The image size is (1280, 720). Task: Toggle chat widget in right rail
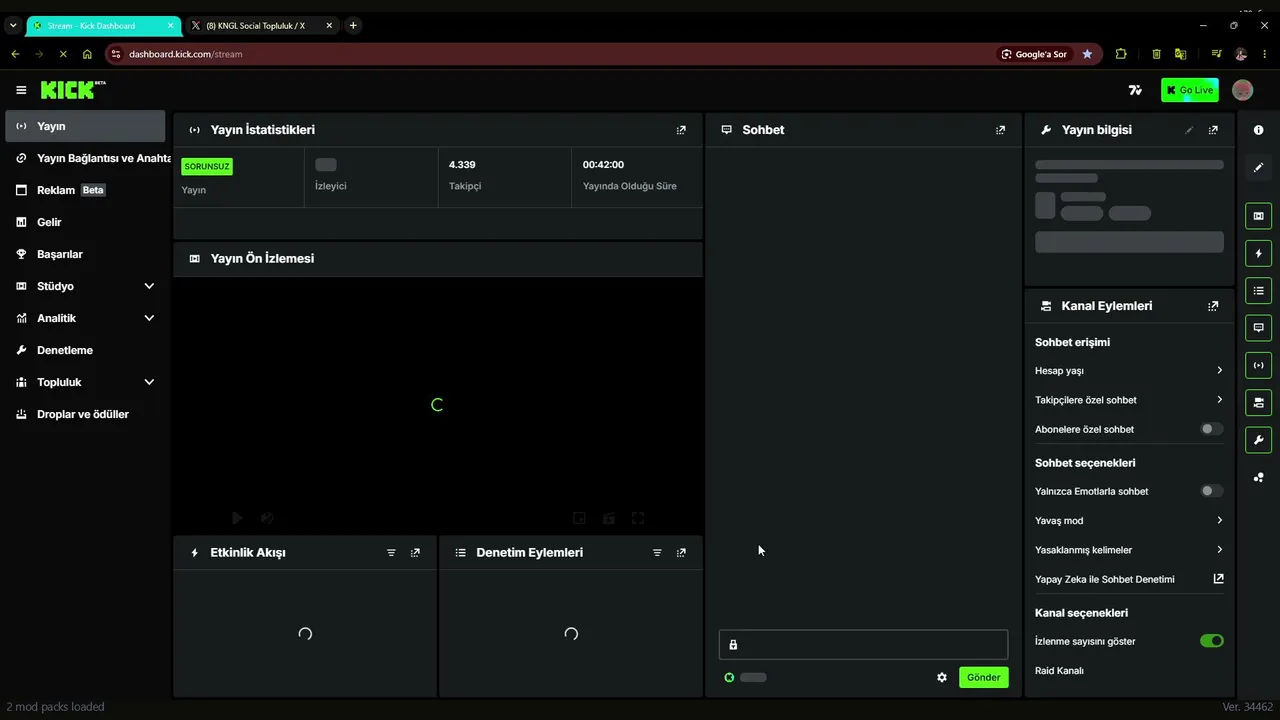[1258, 327]
